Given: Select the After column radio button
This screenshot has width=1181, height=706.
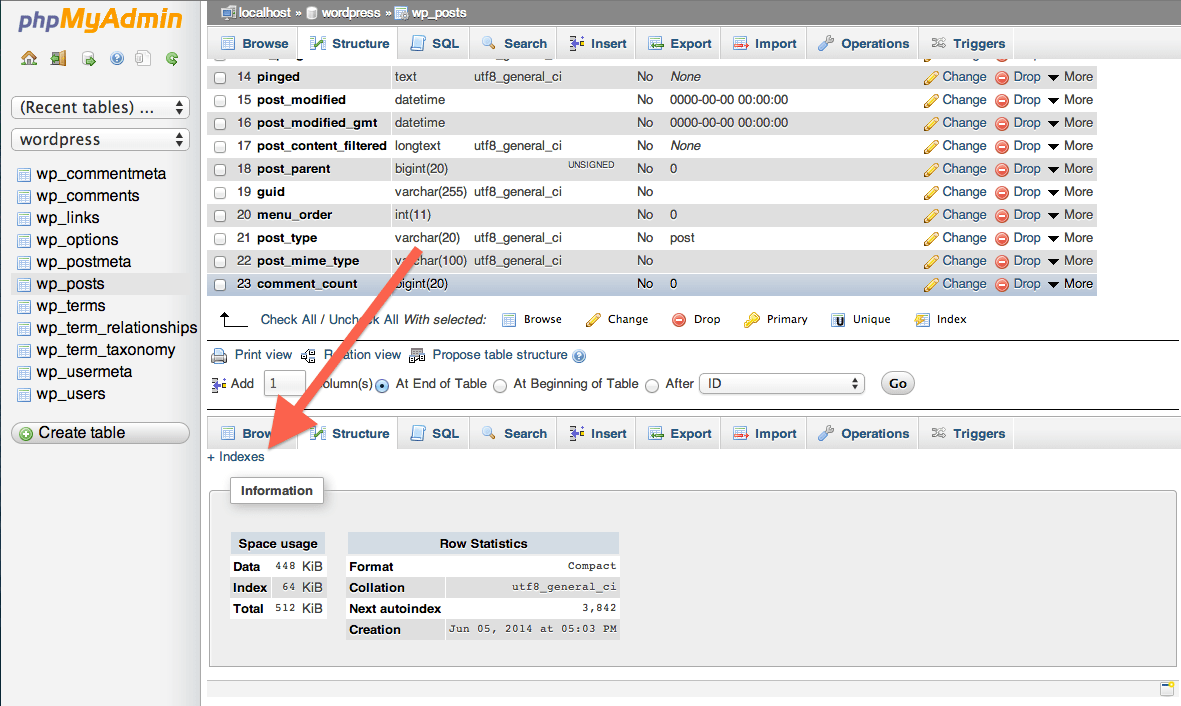Looking at the screenshot, I should (x=652, y=386).
